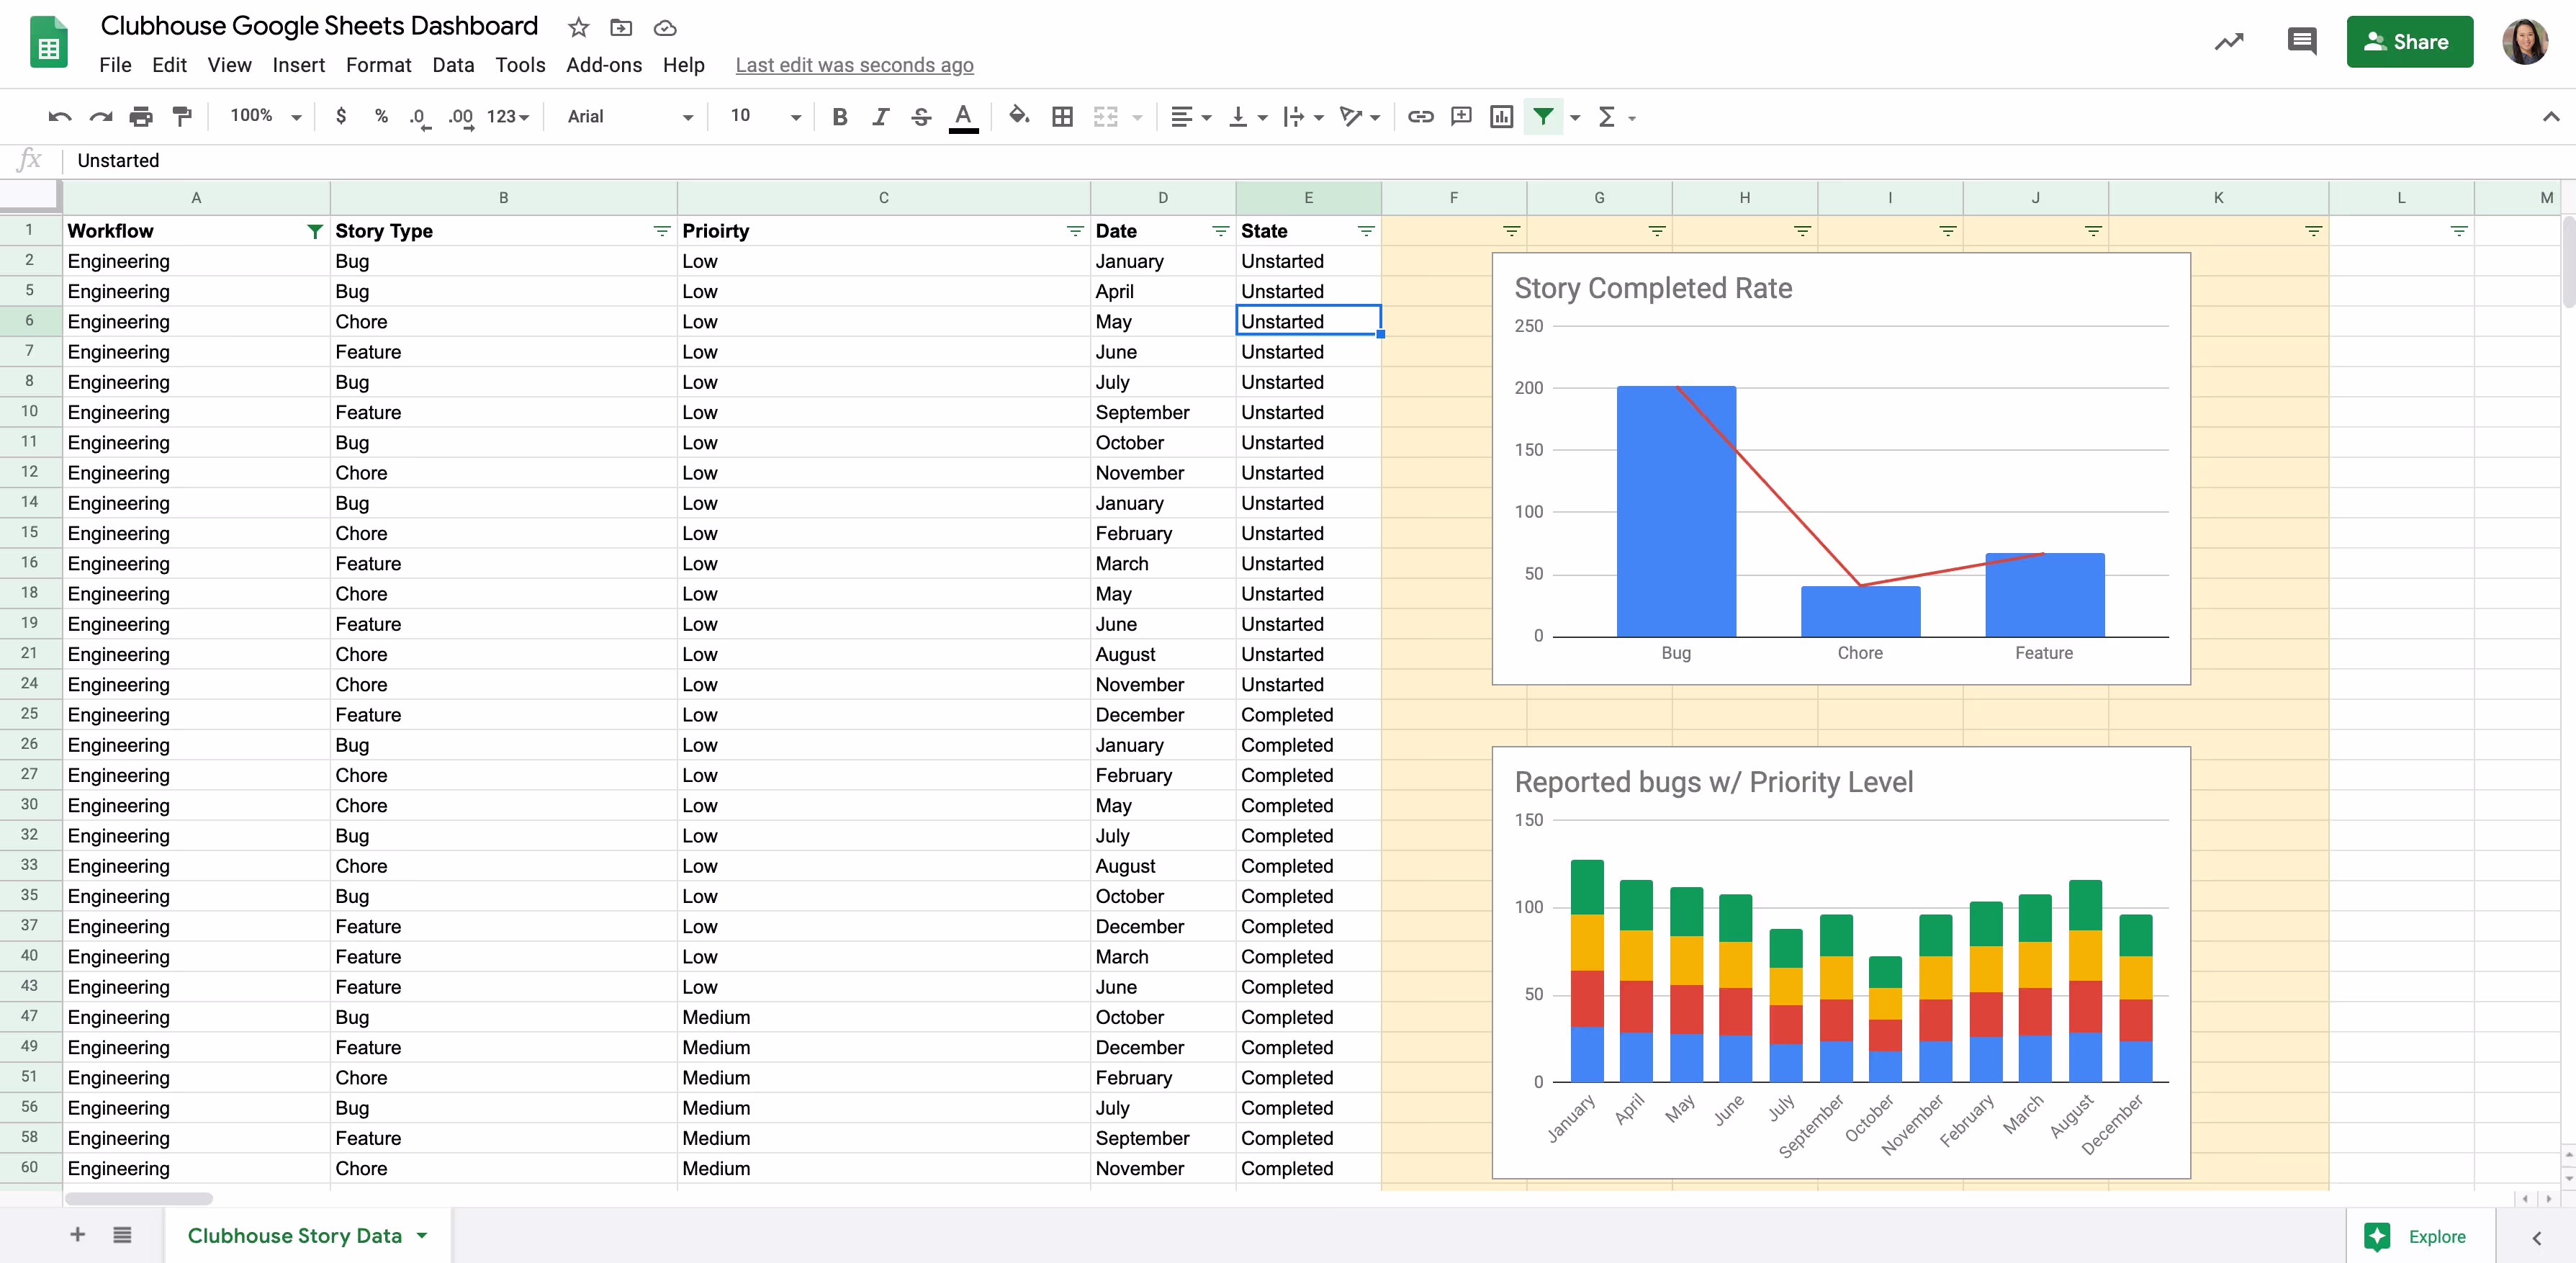
Task: Format as currency with dollar icon
Action: pyautogui.click(x=341, y=117)
